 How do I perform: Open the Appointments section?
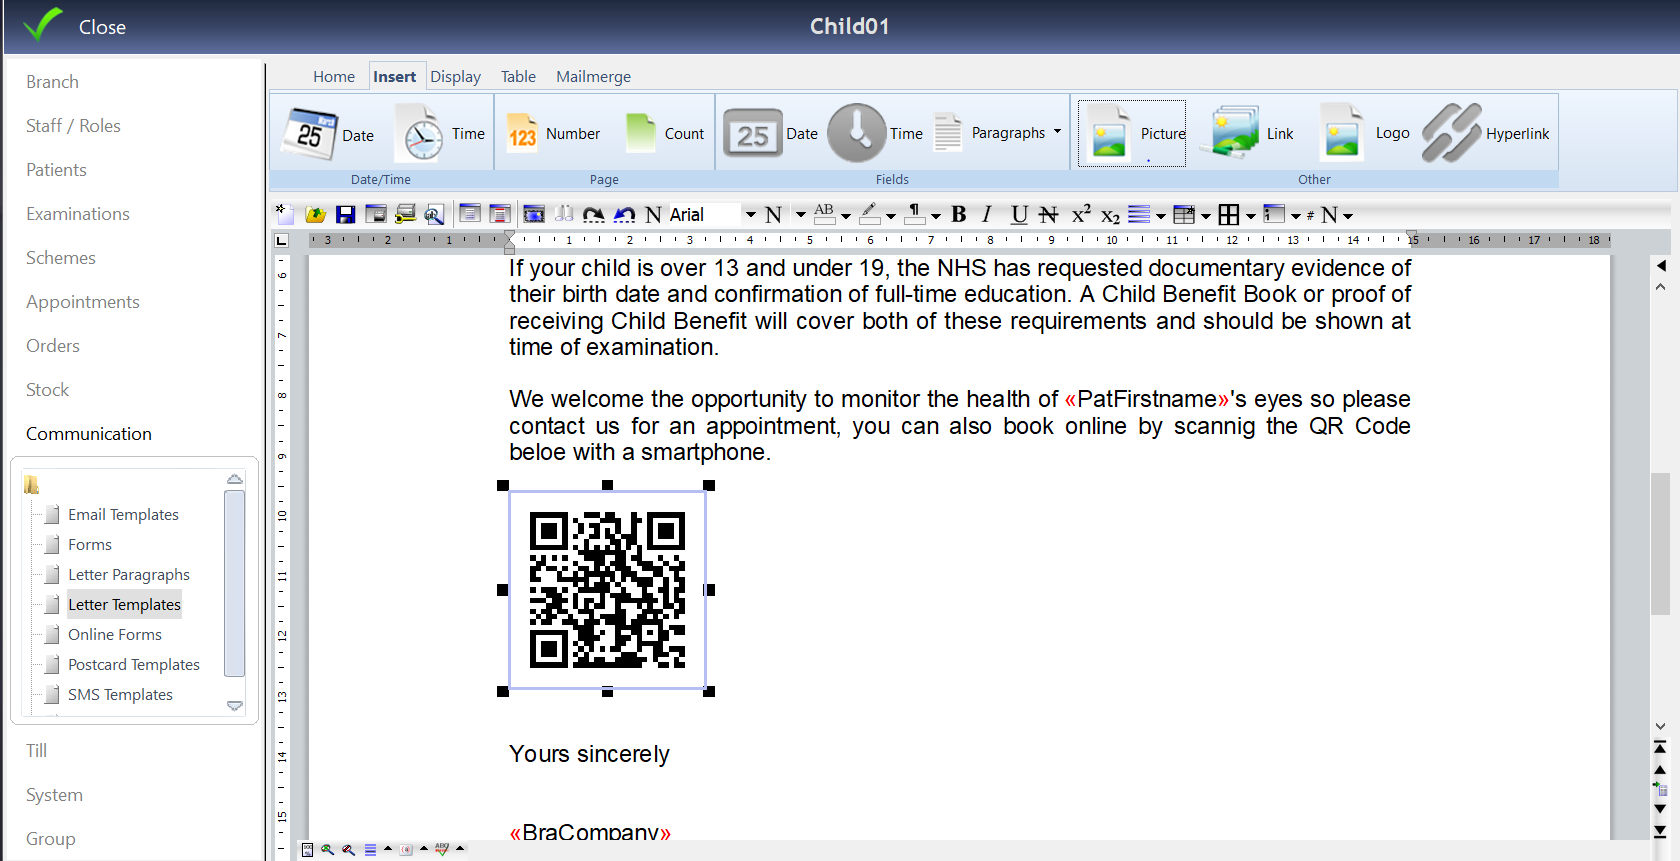(x=83, y=302)
